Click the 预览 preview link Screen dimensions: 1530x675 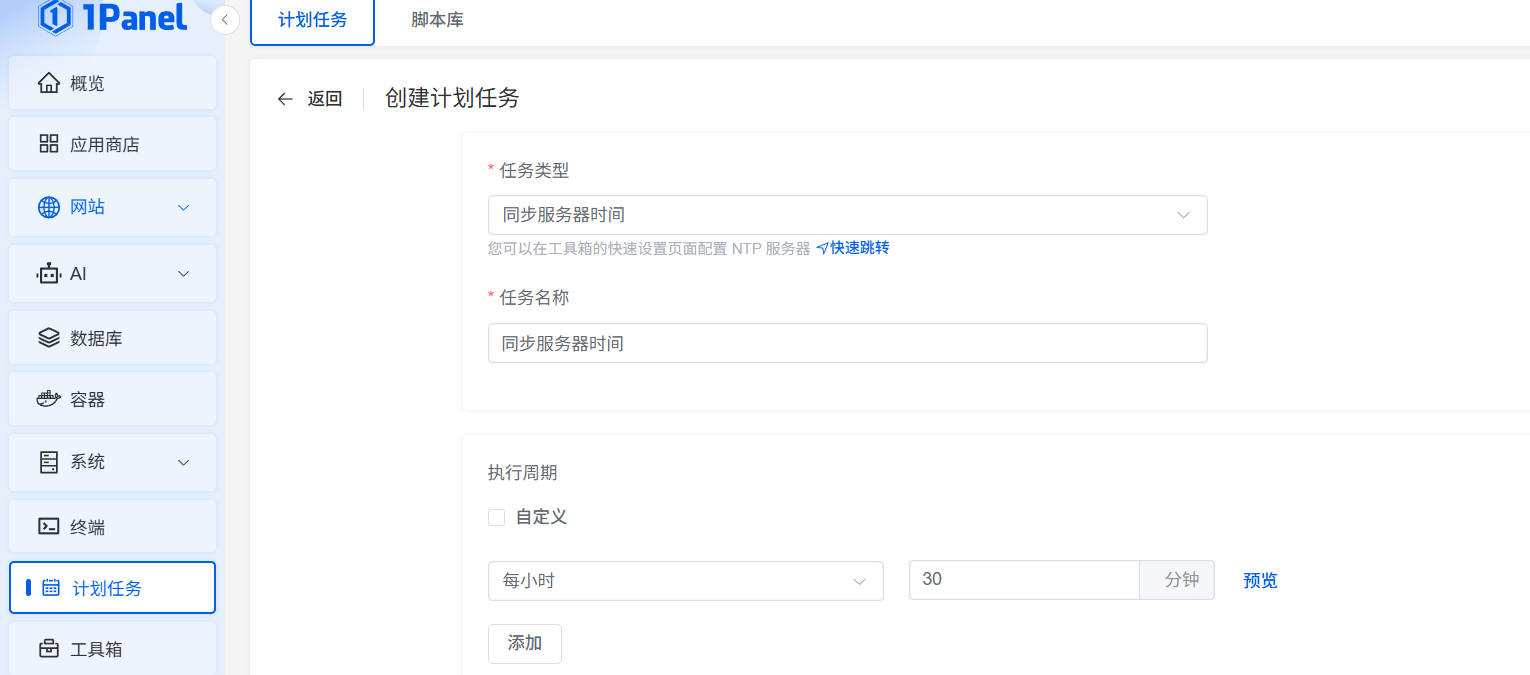point(1259,581)
